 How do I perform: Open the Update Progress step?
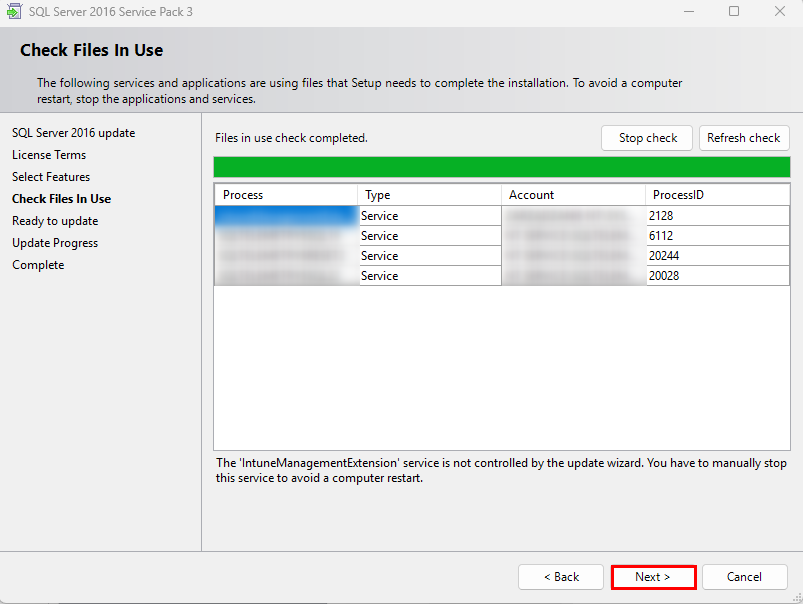55,243
